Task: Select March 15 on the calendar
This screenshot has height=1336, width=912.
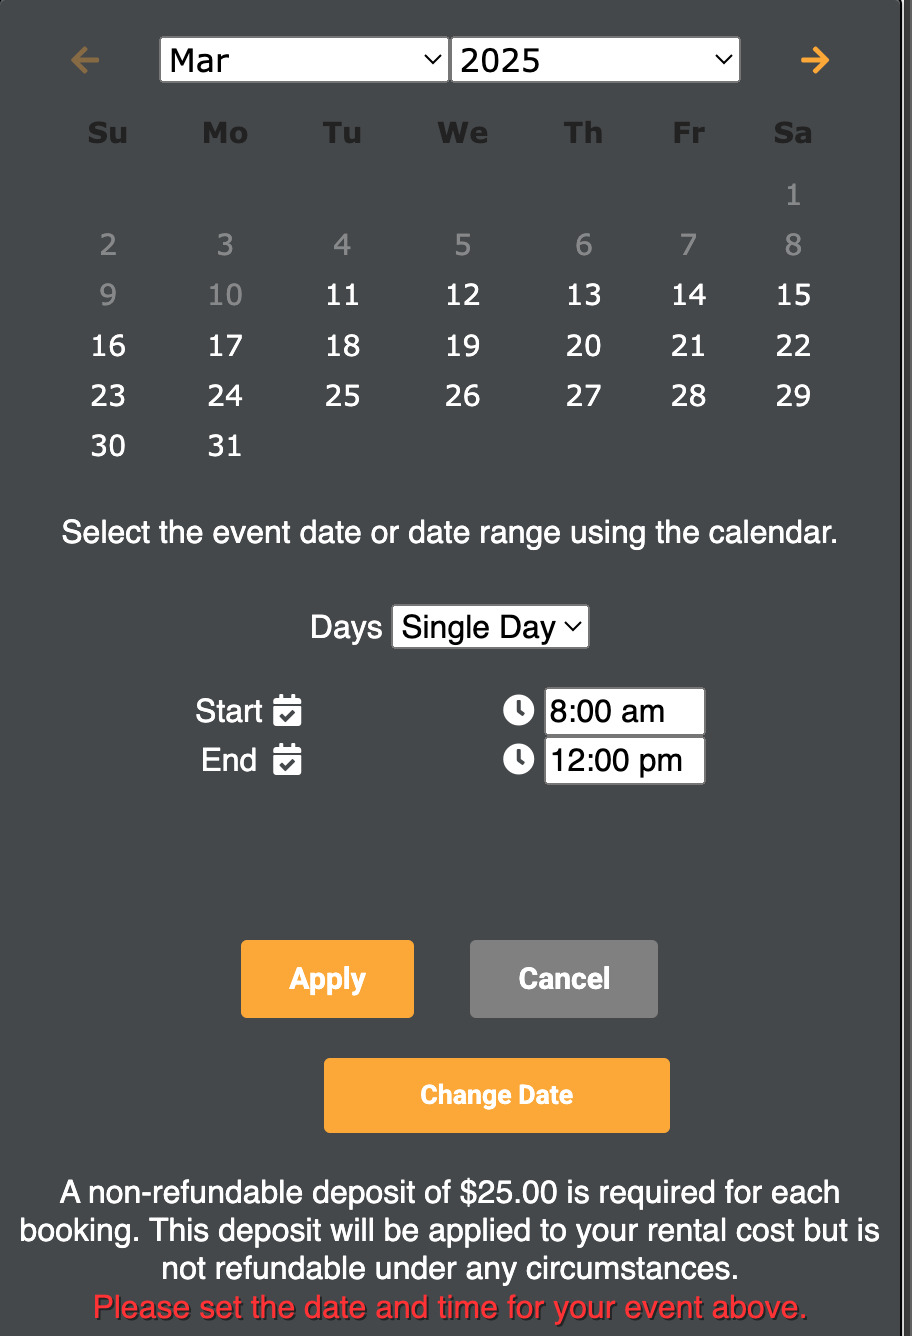Action: point(793,295)
